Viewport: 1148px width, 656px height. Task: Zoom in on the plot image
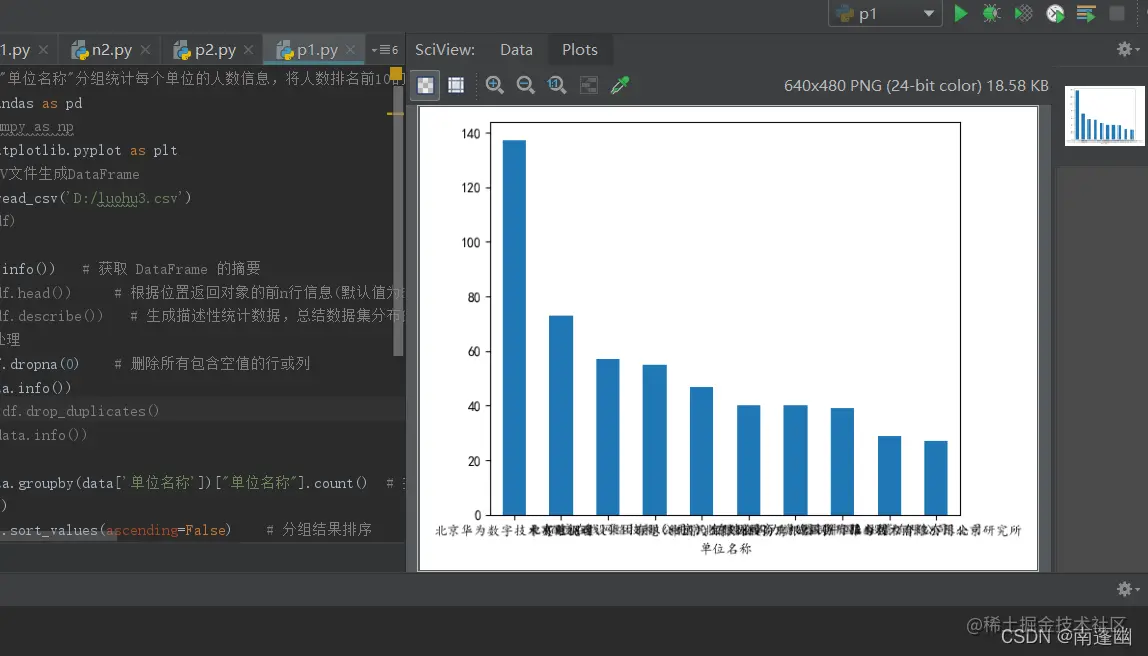[x=495, y=85]
